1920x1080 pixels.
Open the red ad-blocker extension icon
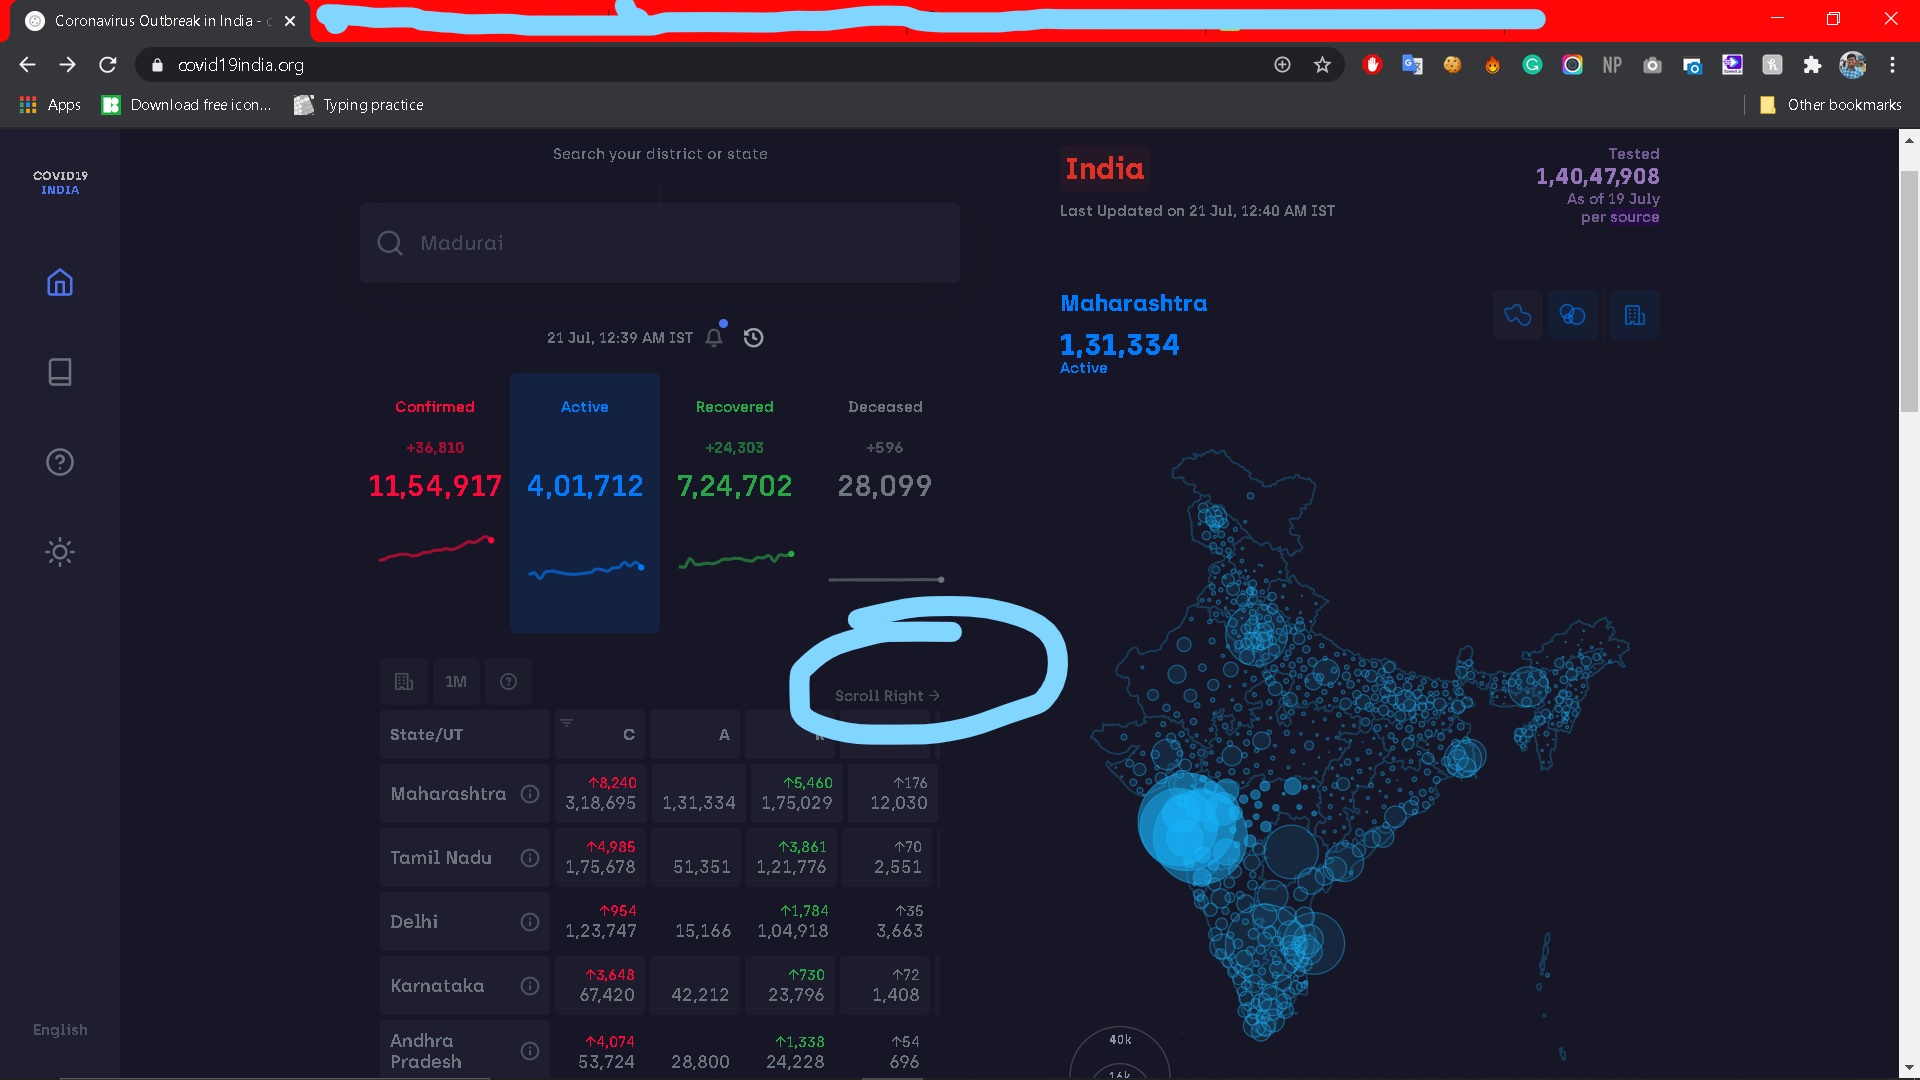pyautogui.click(x=1372, y=65)
